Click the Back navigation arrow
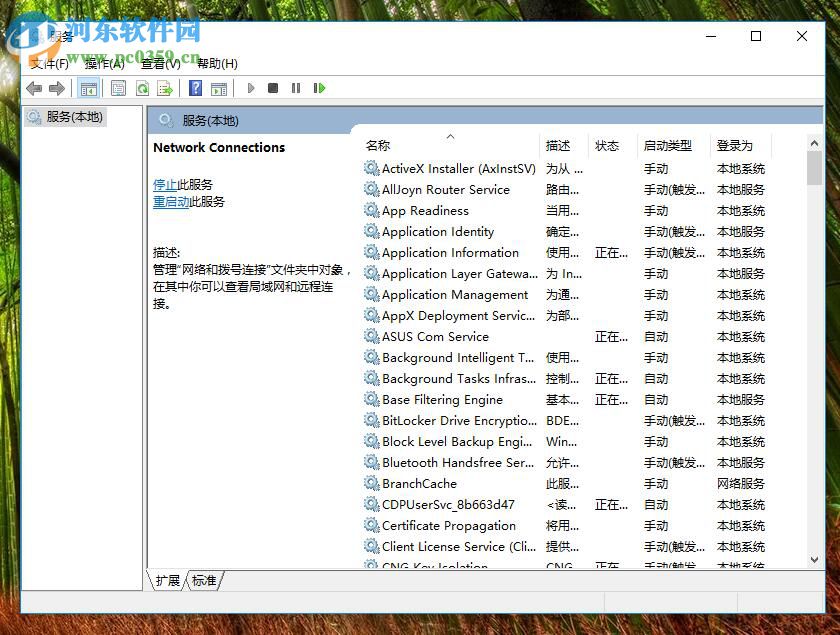Viewport: 840px width, 635px height. point(34,88)
